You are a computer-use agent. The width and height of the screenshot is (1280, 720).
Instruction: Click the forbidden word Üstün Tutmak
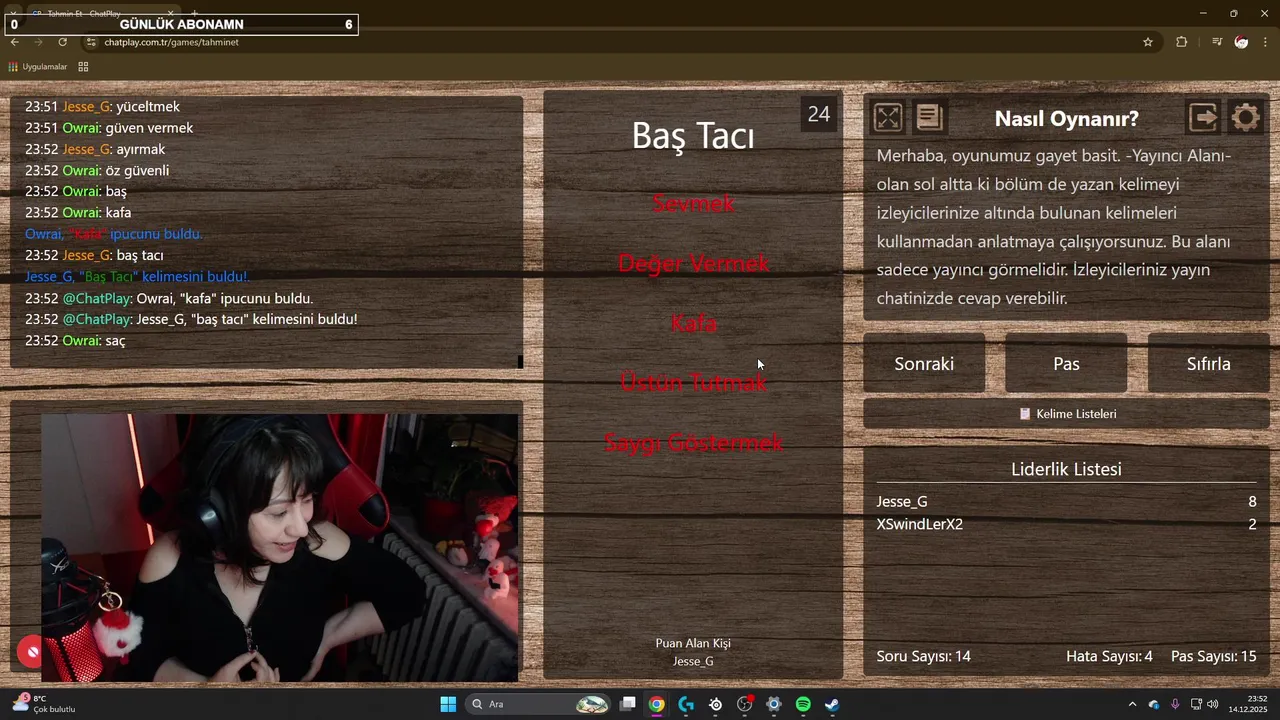pos(693,383)
